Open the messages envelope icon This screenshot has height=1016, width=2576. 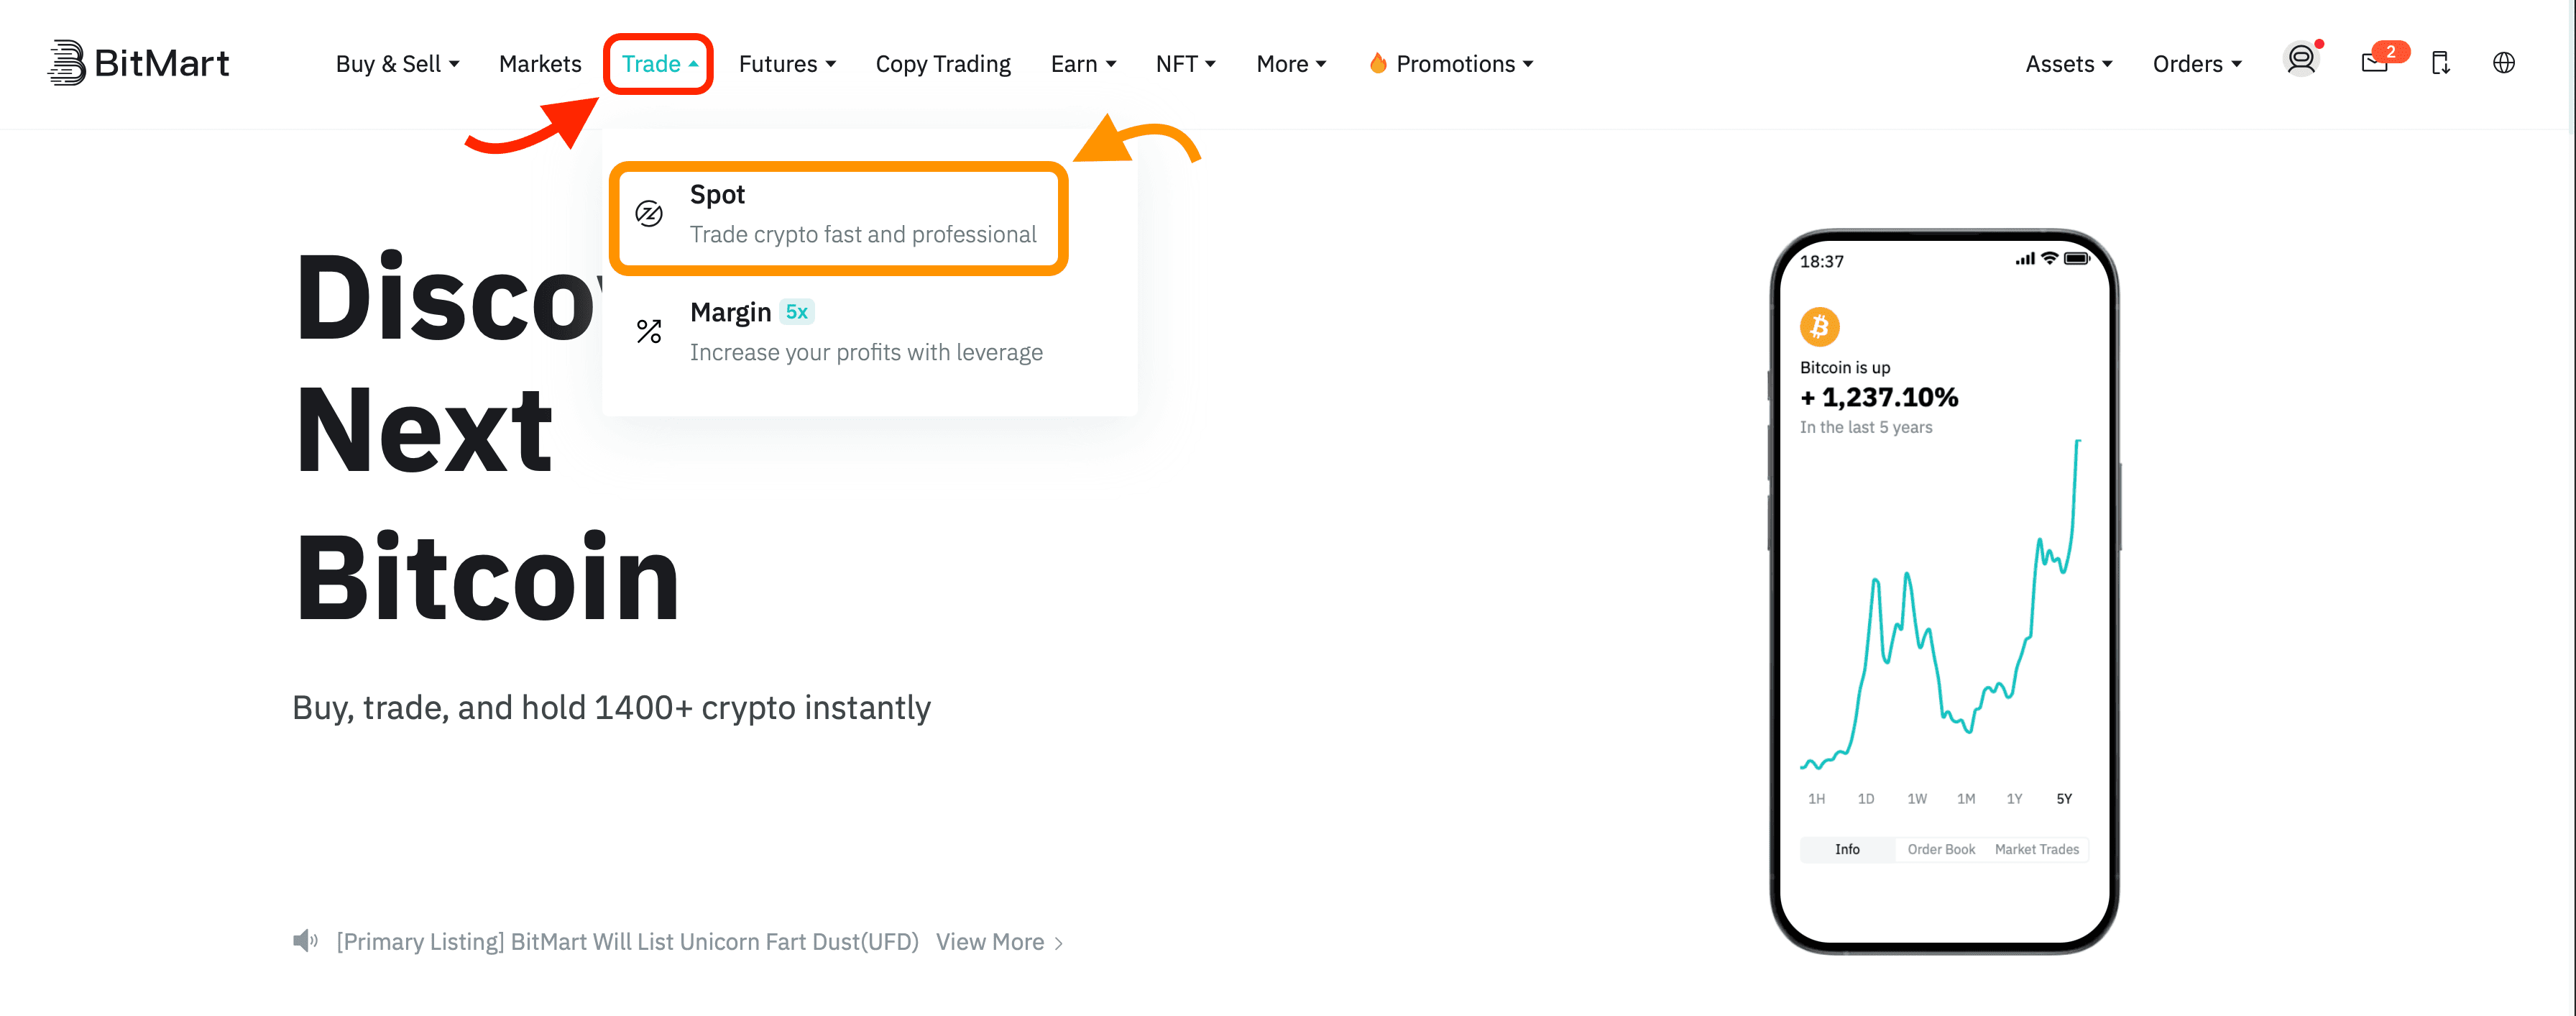tap(2374, 63)
